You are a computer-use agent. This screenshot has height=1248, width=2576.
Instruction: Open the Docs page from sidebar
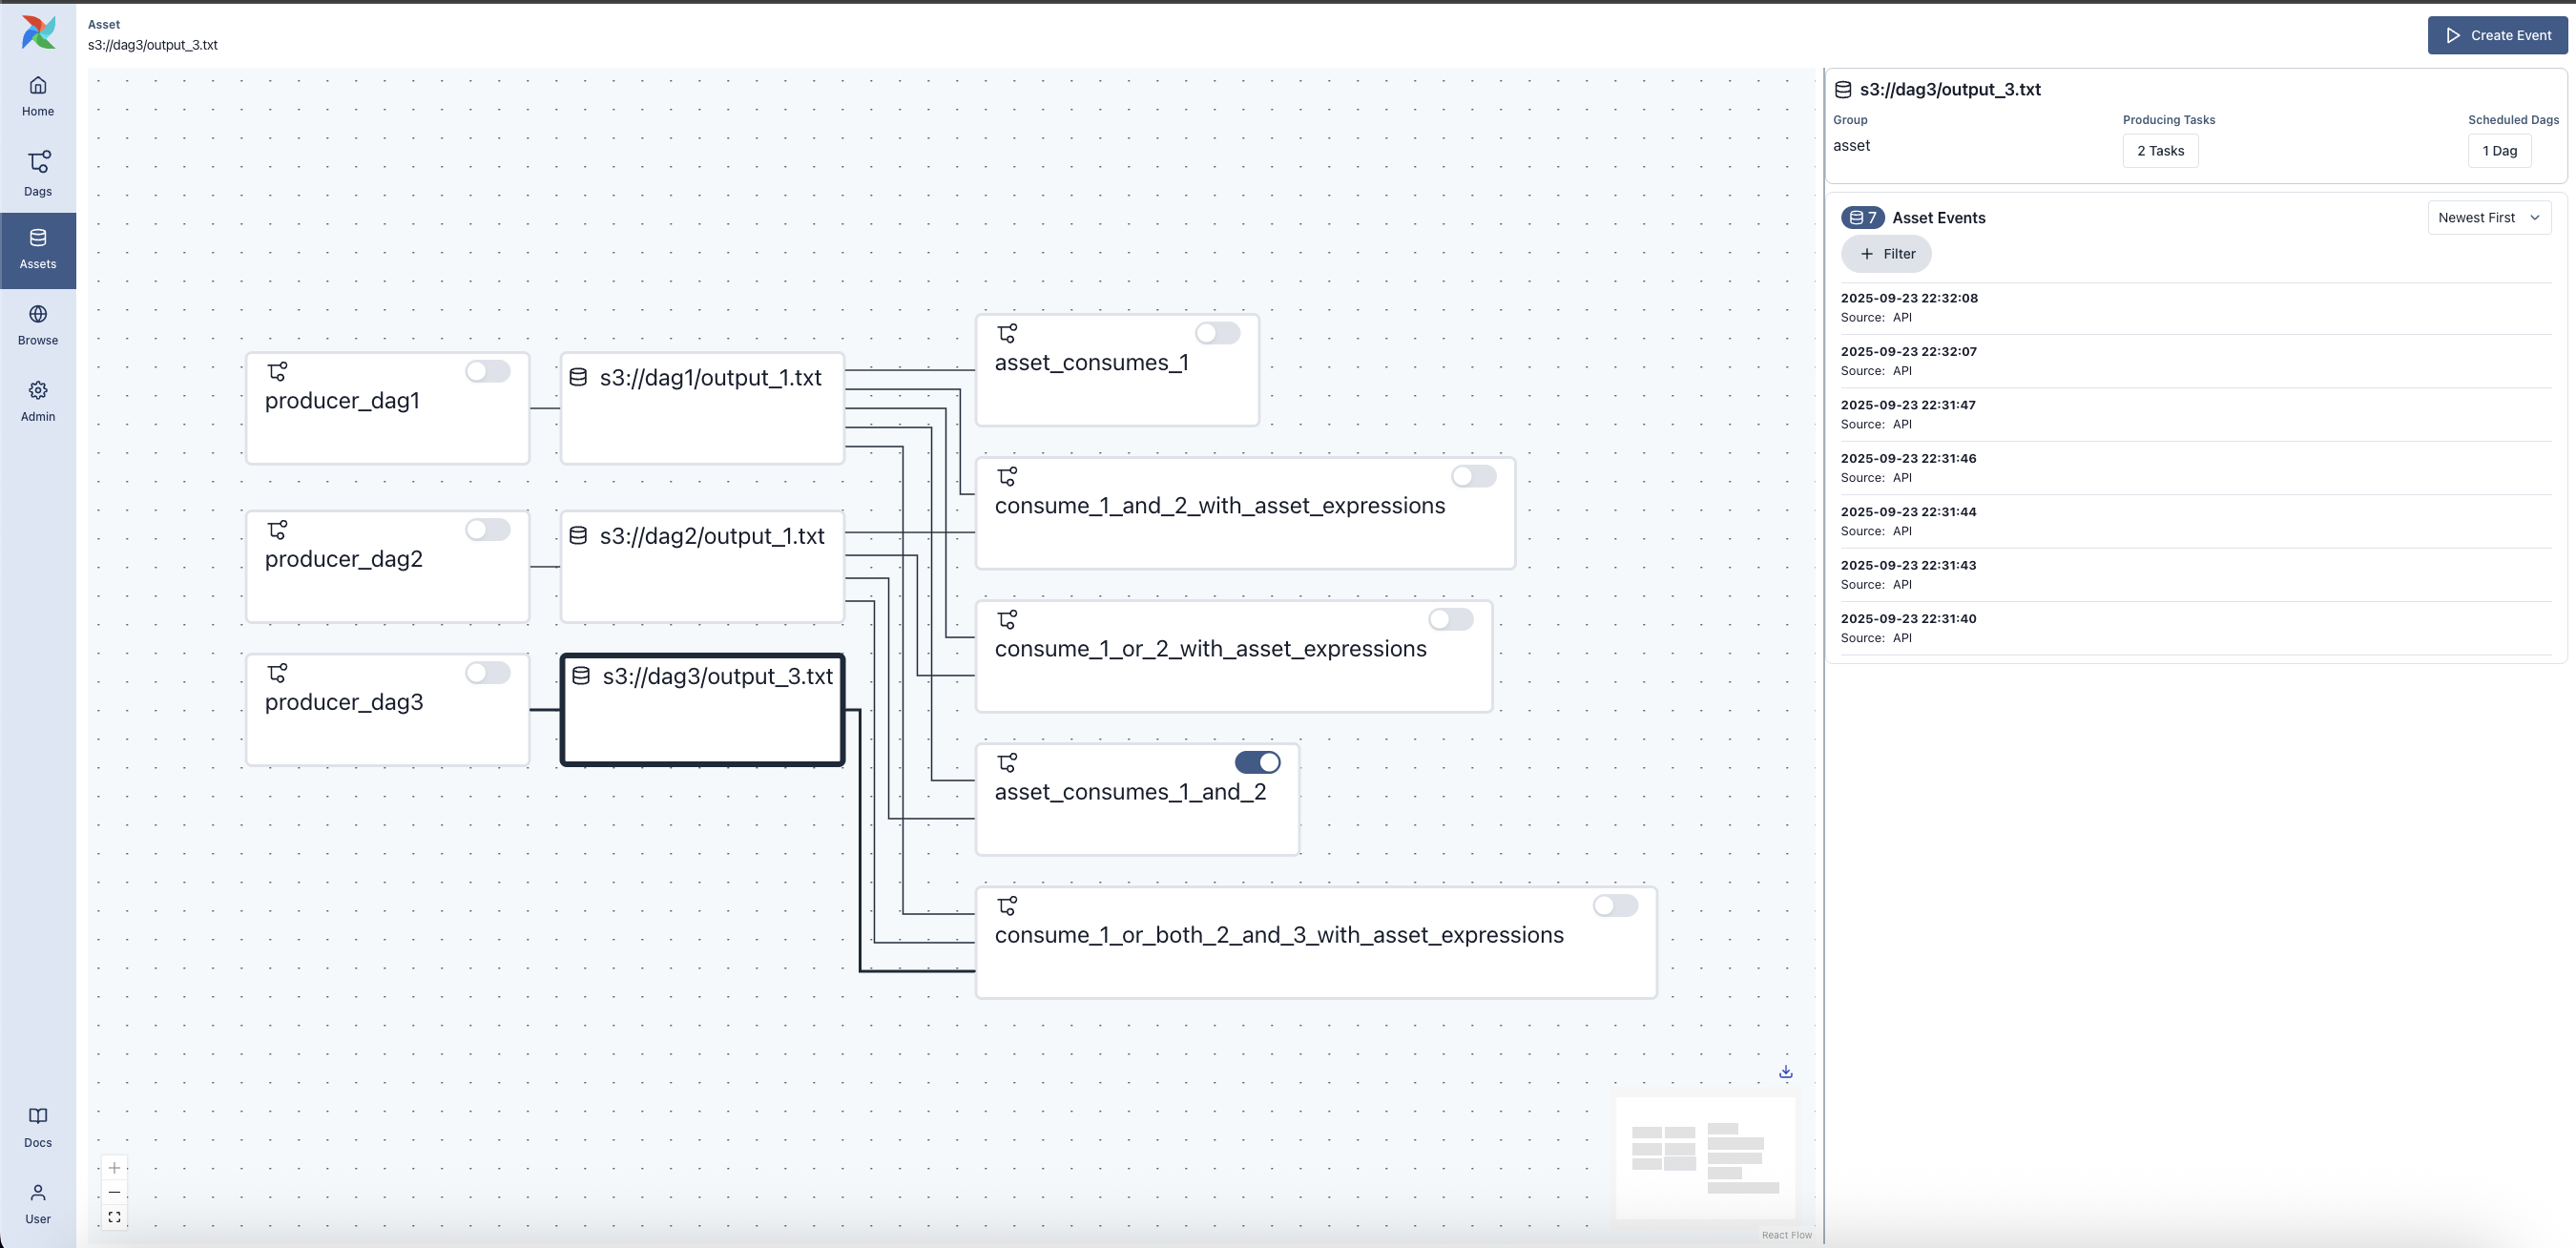pos(37,1125)
